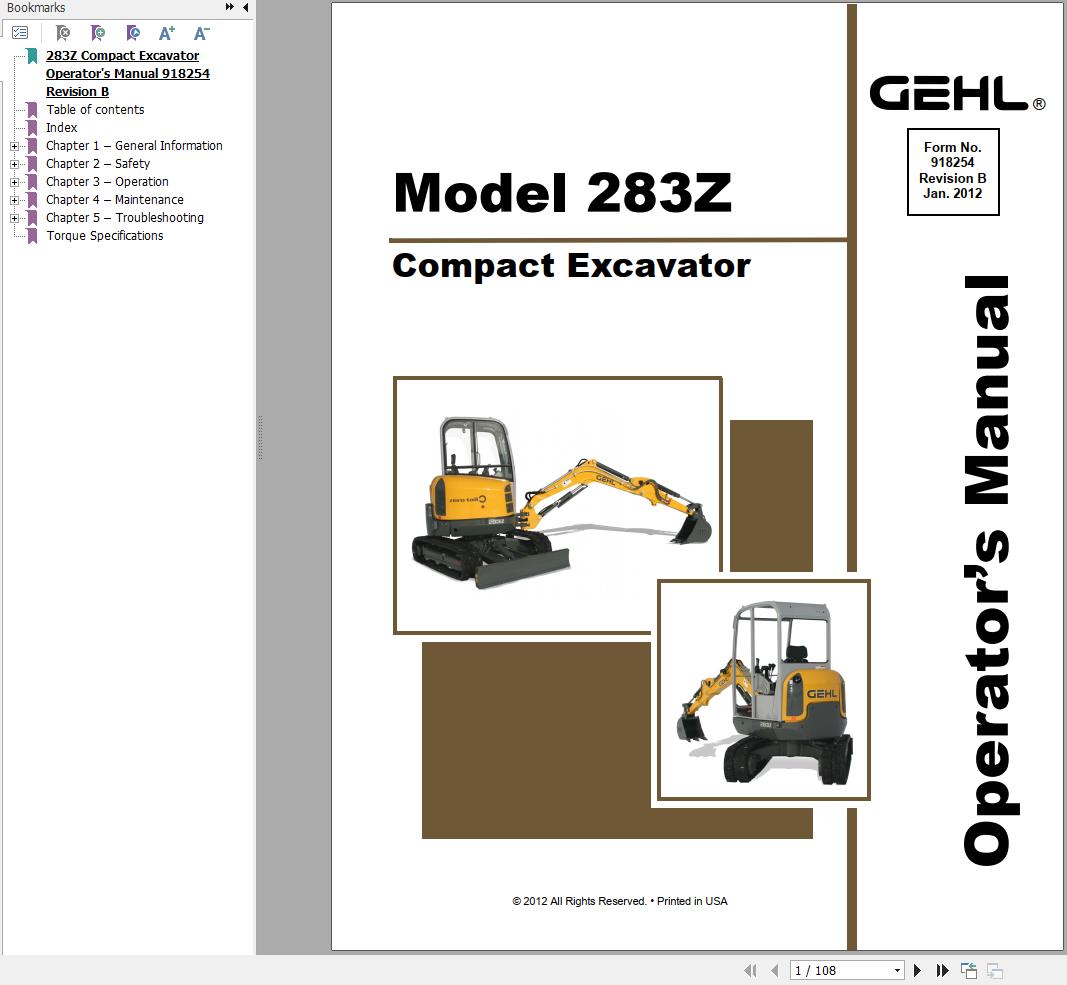Click the double-arrow expand panel icon
1067x985 pixels.
[x=229, y=7]
